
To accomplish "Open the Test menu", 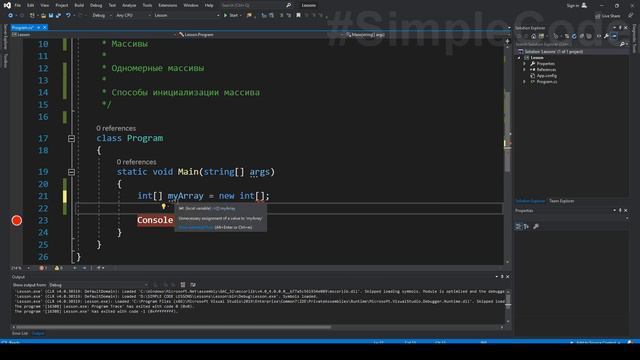I will tap(112, 5).
